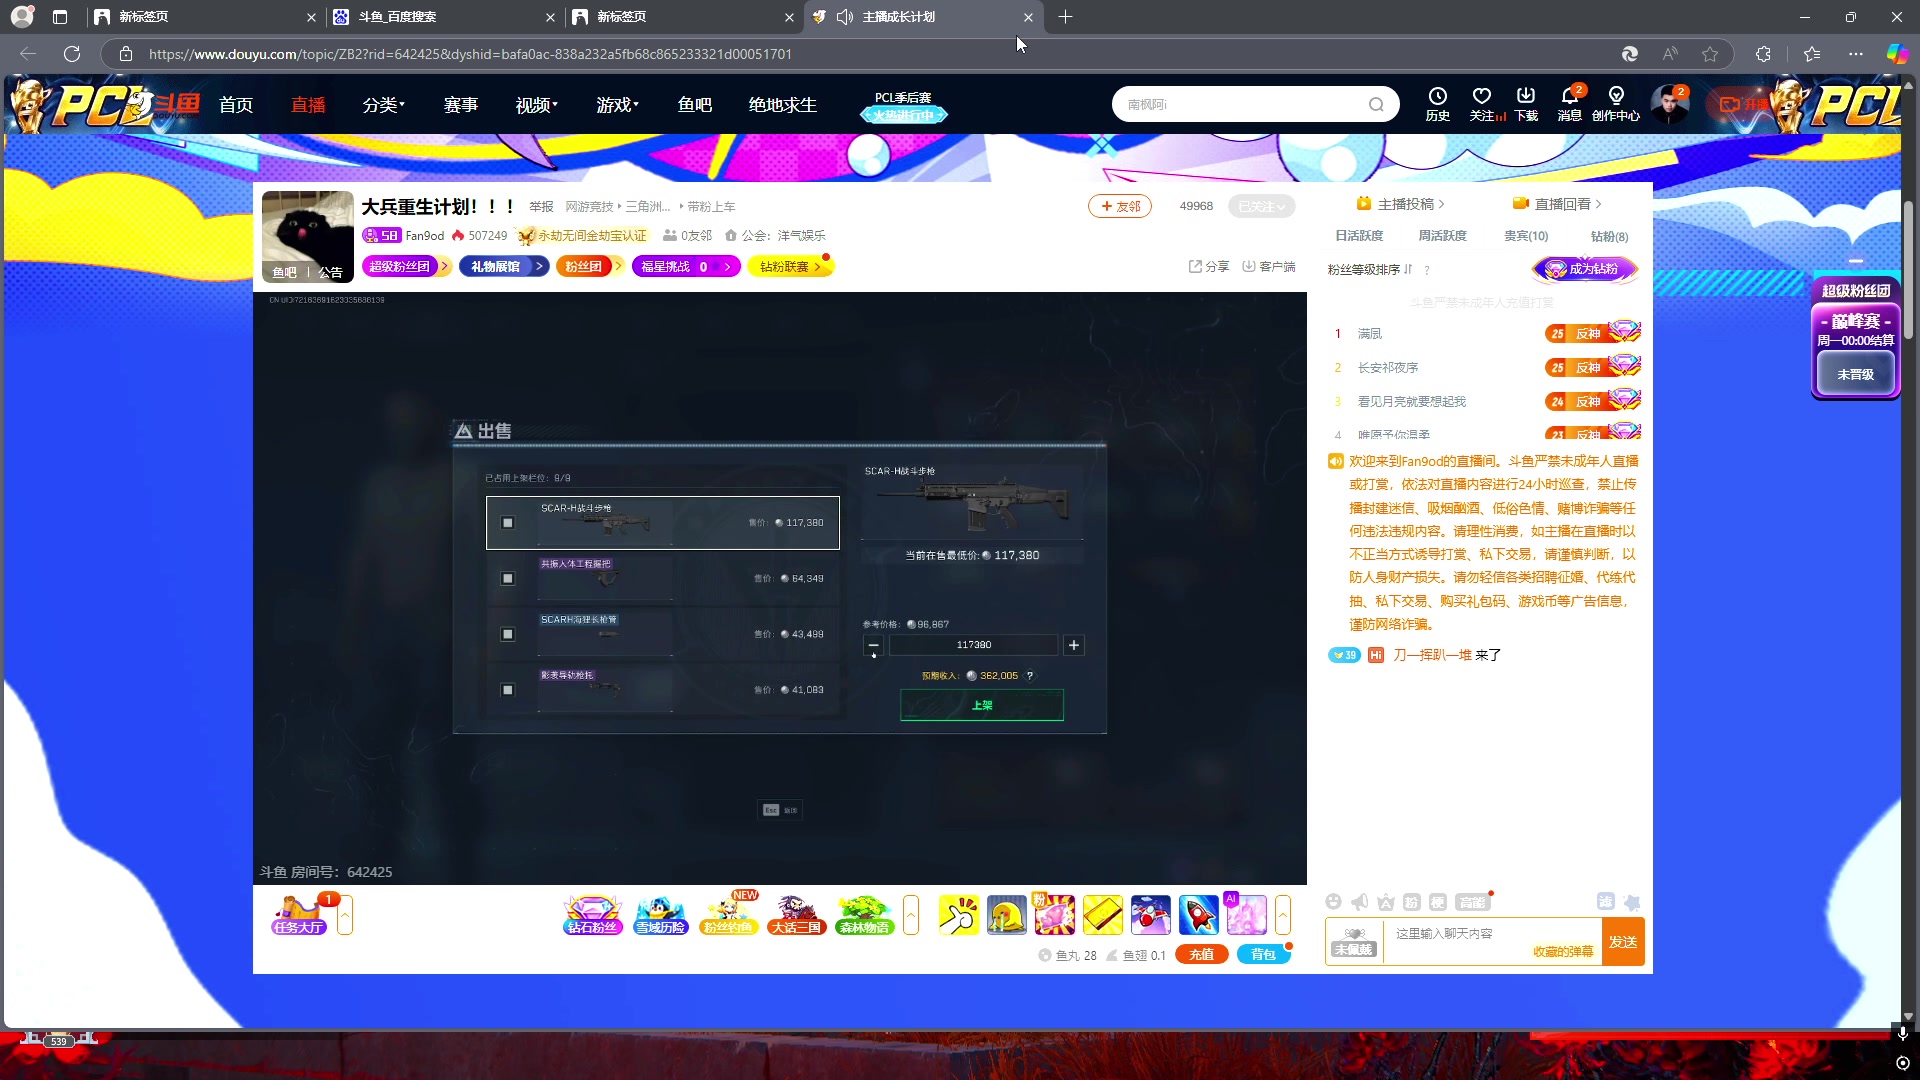Switch to 贵宾(10) tab

pos(1526,236)
